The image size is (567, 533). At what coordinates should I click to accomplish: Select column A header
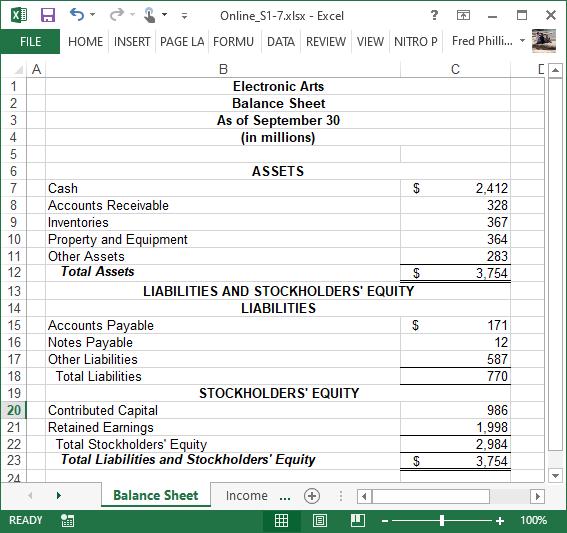[36, 69]
